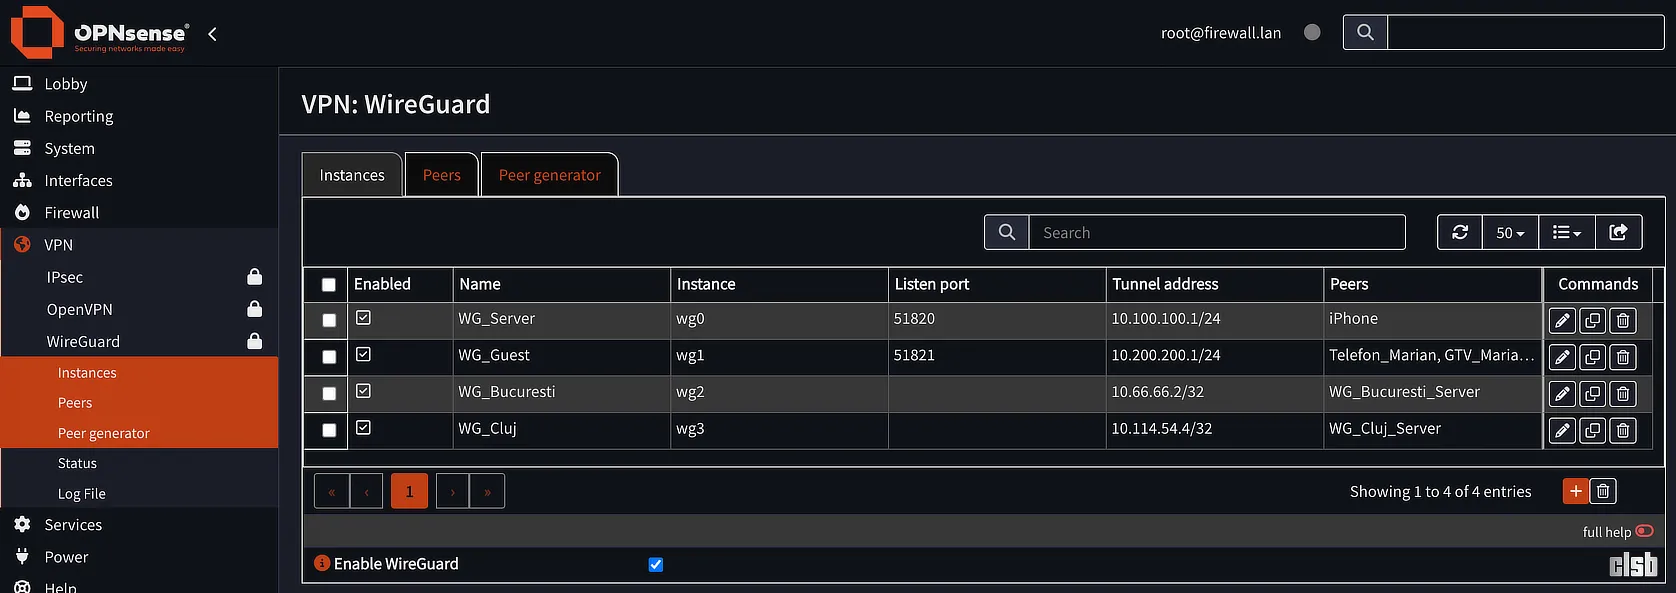Uncheck the Enable WireGuard checkbox
Screen dimensions: 1676x593
656,565
